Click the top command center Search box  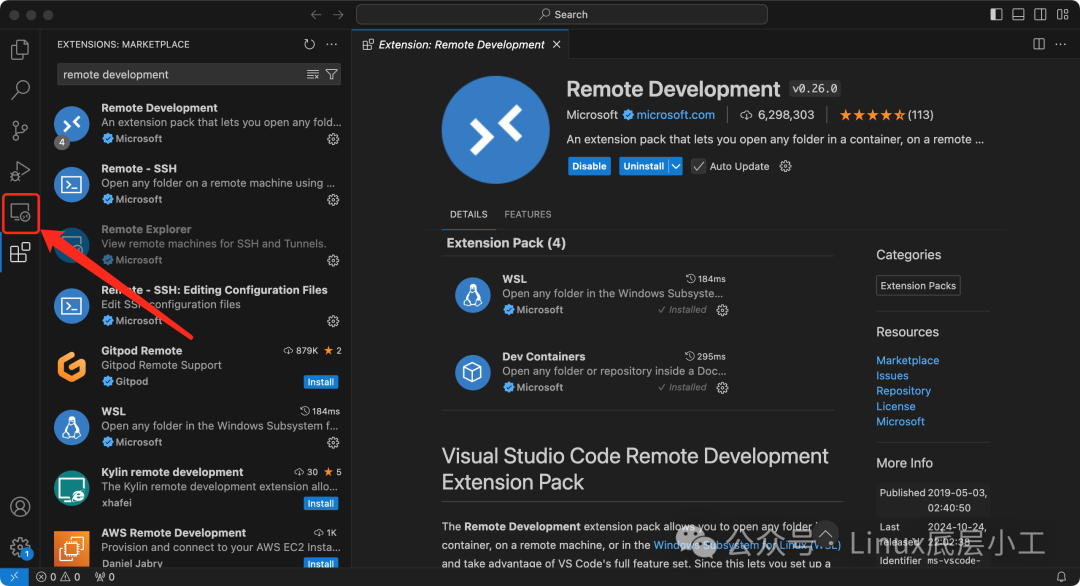561,14
